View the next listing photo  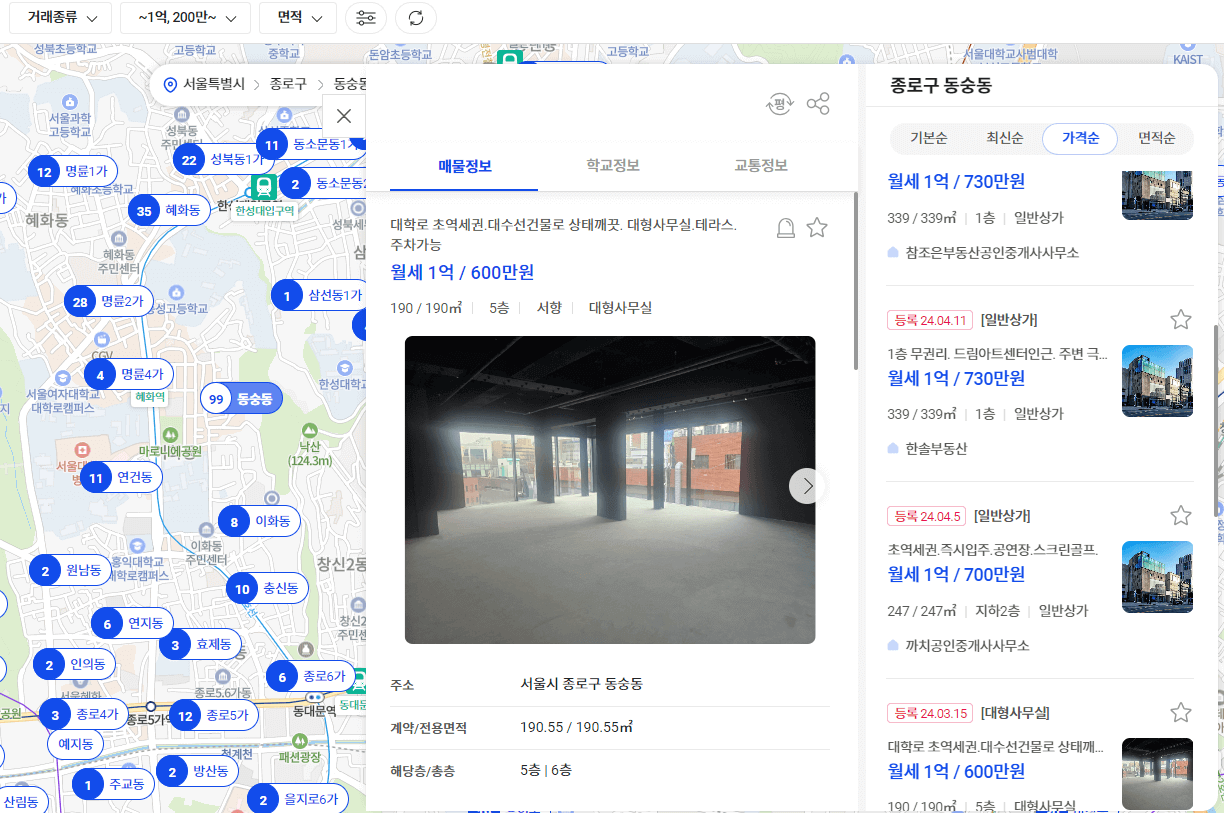coord(806,486)
